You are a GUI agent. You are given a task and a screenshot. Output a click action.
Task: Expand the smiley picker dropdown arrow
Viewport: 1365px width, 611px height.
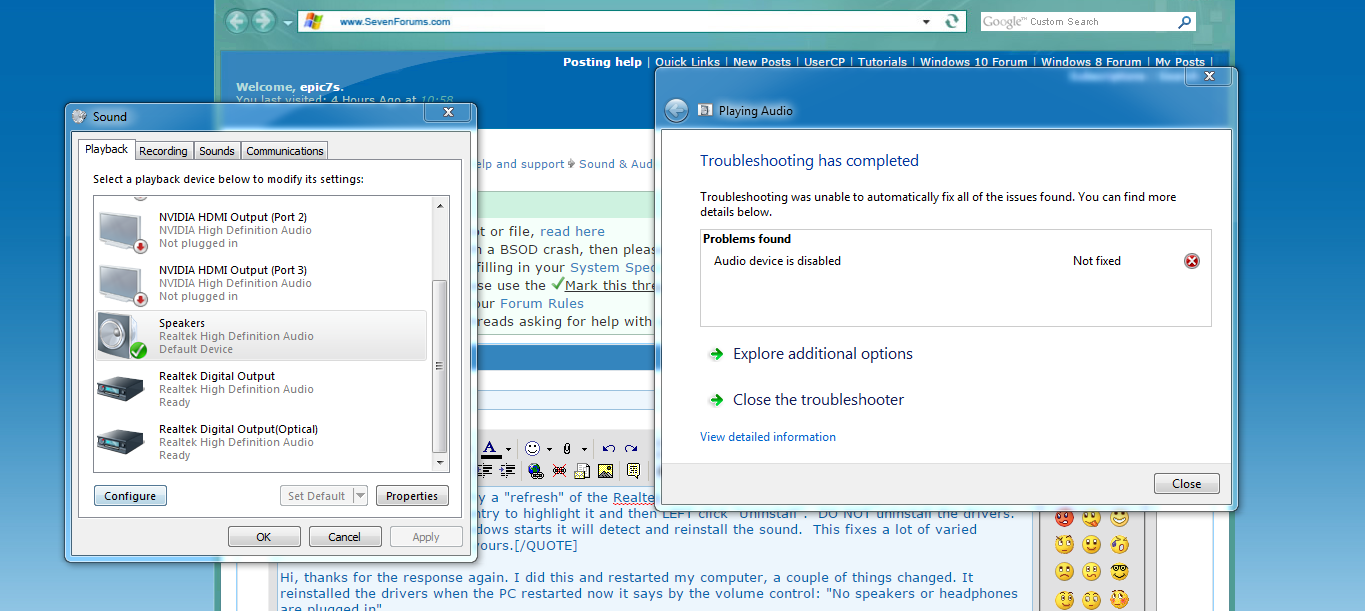[x=549, y=449]
